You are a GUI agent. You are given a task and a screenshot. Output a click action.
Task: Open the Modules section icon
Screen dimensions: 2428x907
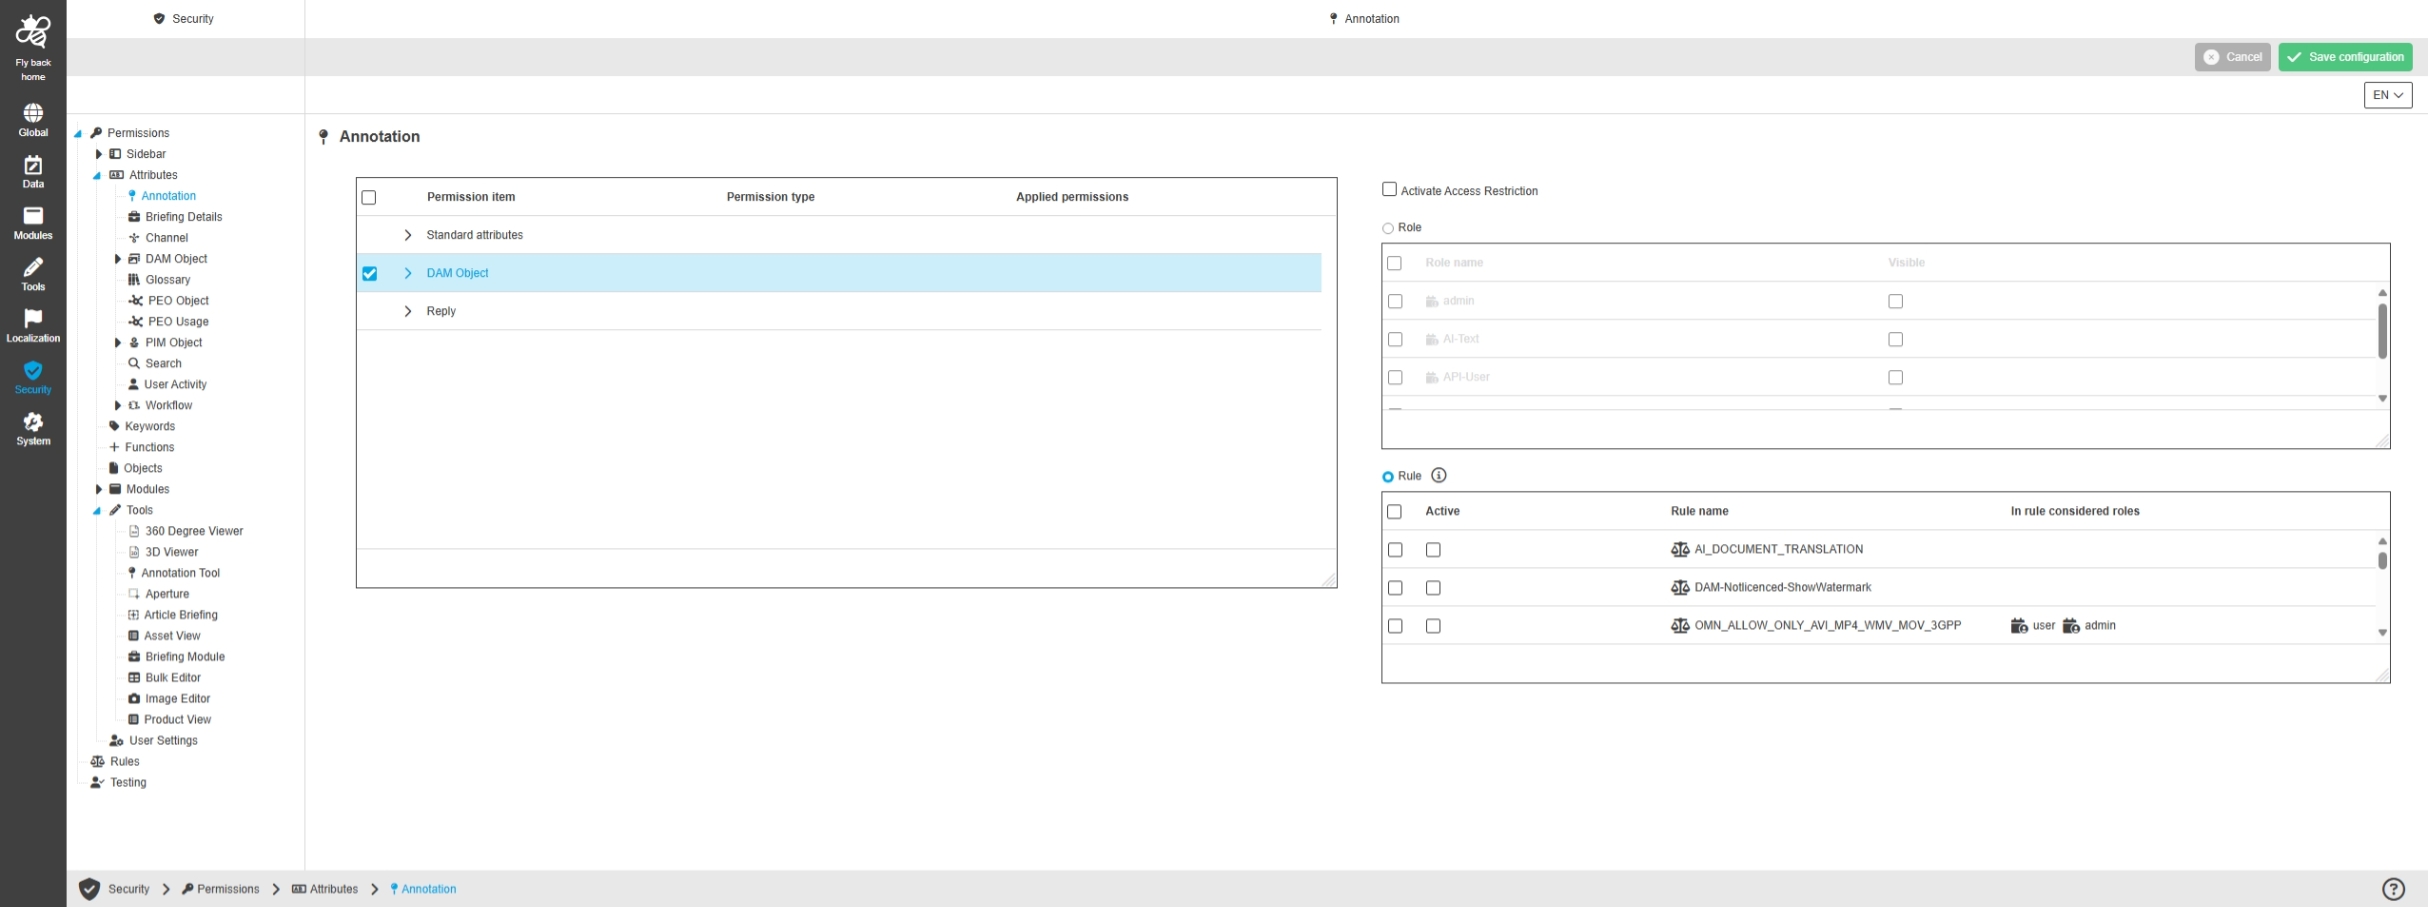pyautogui.click(x=33, y=221)
